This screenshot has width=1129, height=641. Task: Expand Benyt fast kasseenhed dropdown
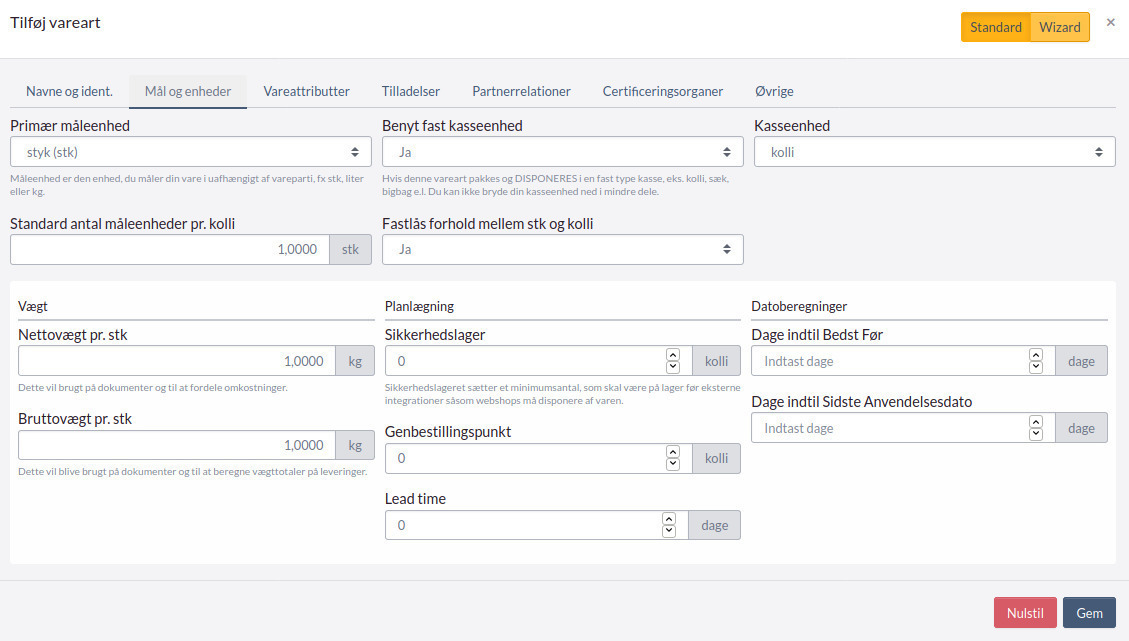click(x=562, y=152)
